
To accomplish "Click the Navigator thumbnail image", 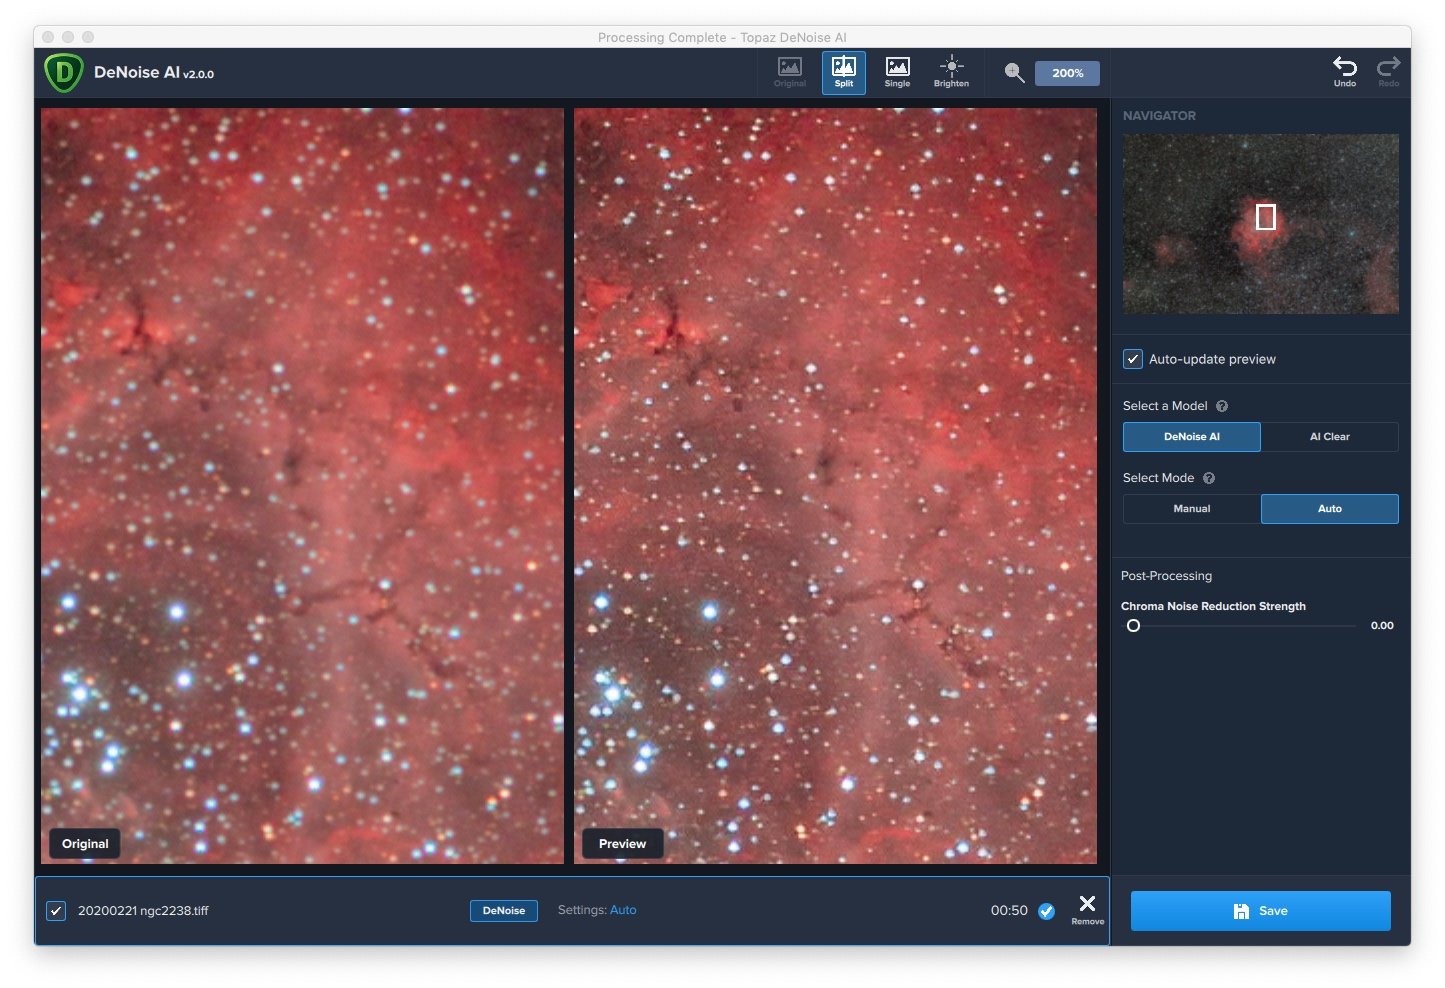I will tap(1261, 224).
